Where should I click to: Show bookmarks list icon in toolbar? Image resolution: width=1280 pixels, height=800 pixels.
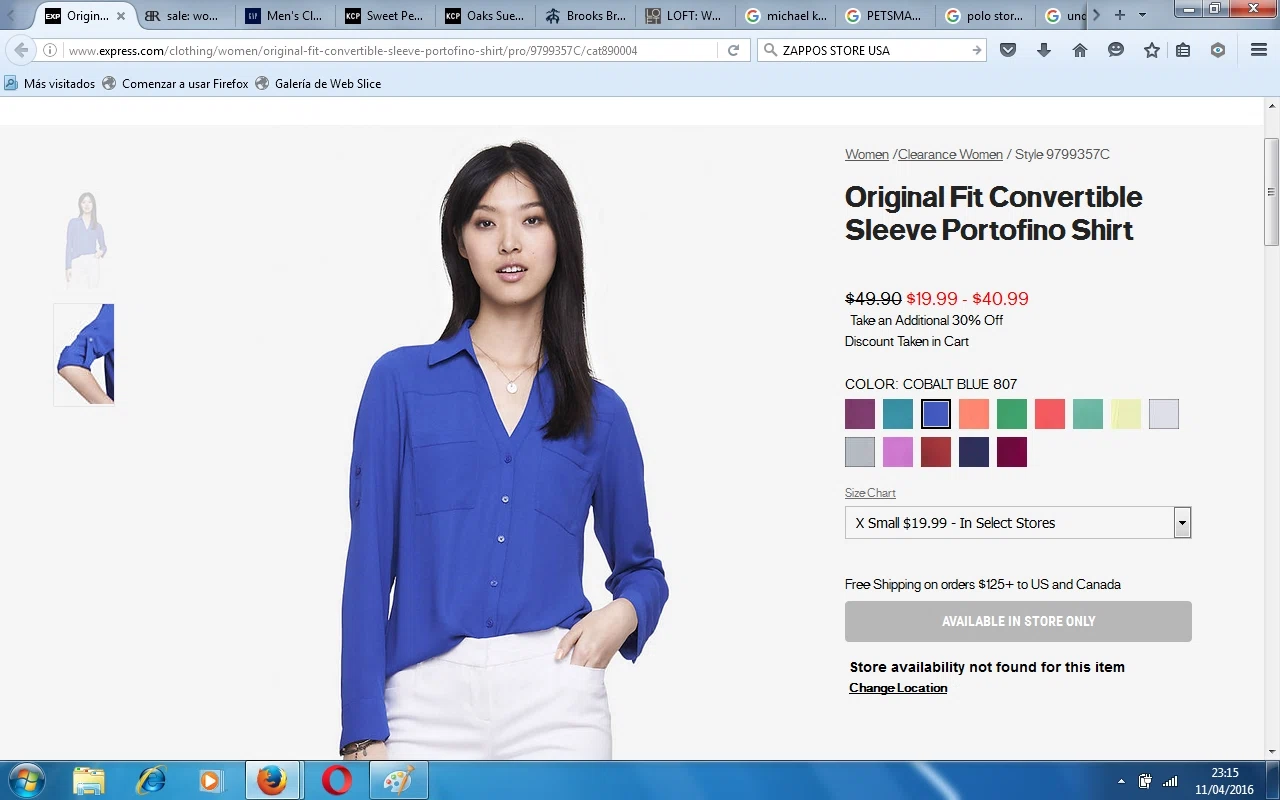click(x=1183, y=50)
